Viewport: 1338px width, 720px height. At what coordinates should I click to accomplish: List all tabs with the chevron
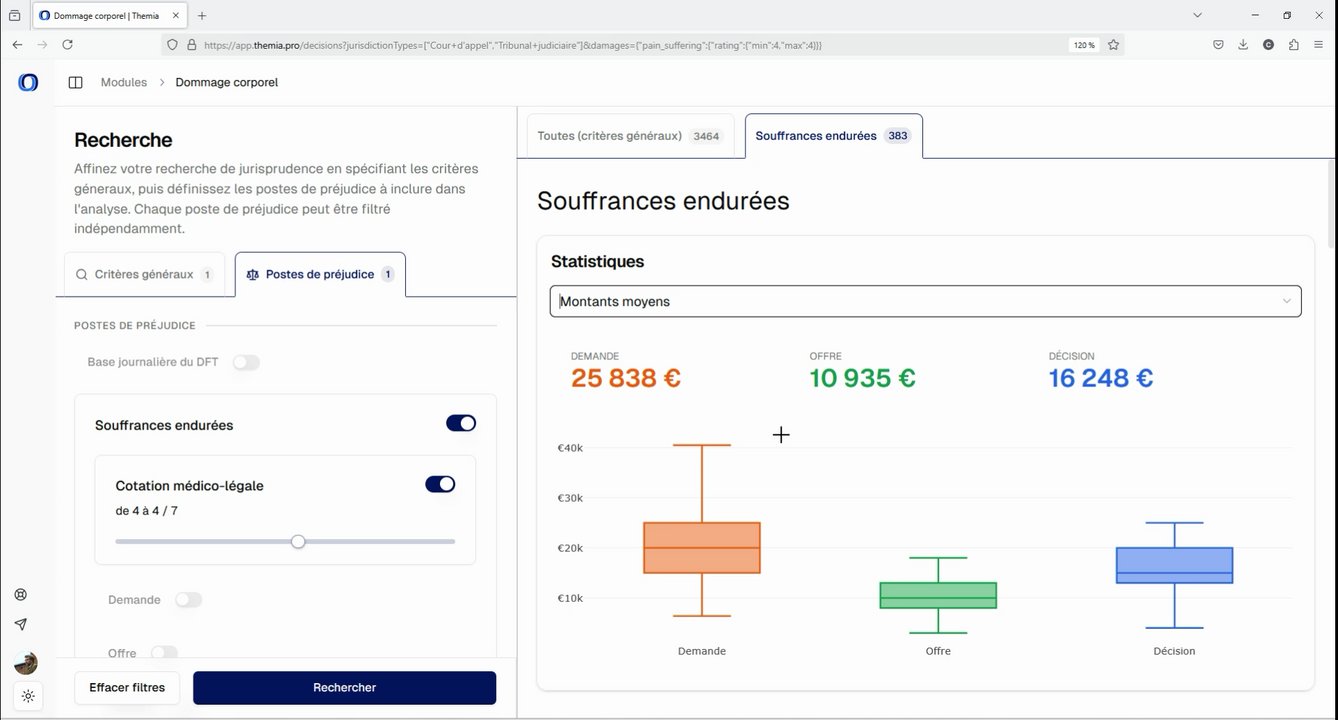coord(1198,15)
